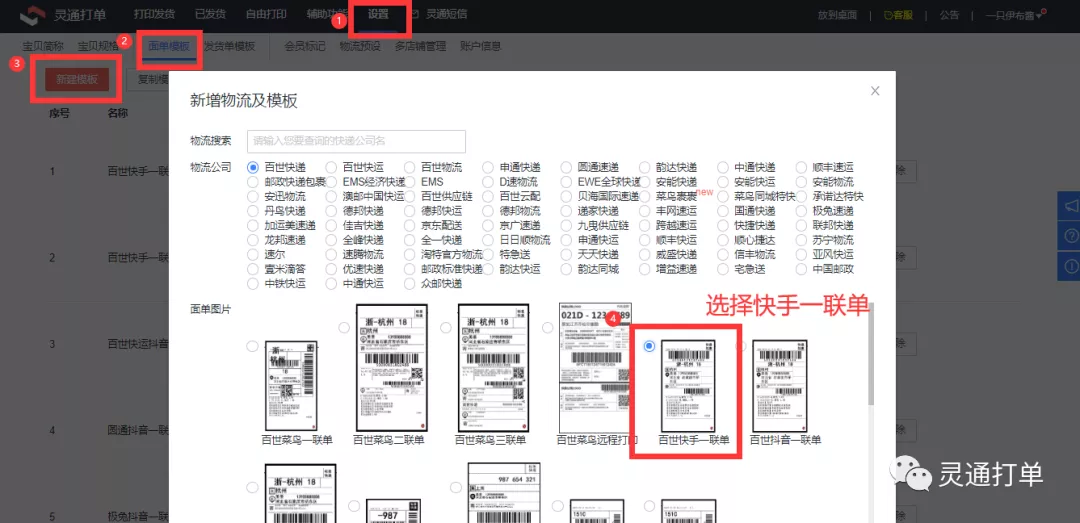Select 百世快运 radio button
Screen dimensions: 1080x523
(x=331, y=167)
